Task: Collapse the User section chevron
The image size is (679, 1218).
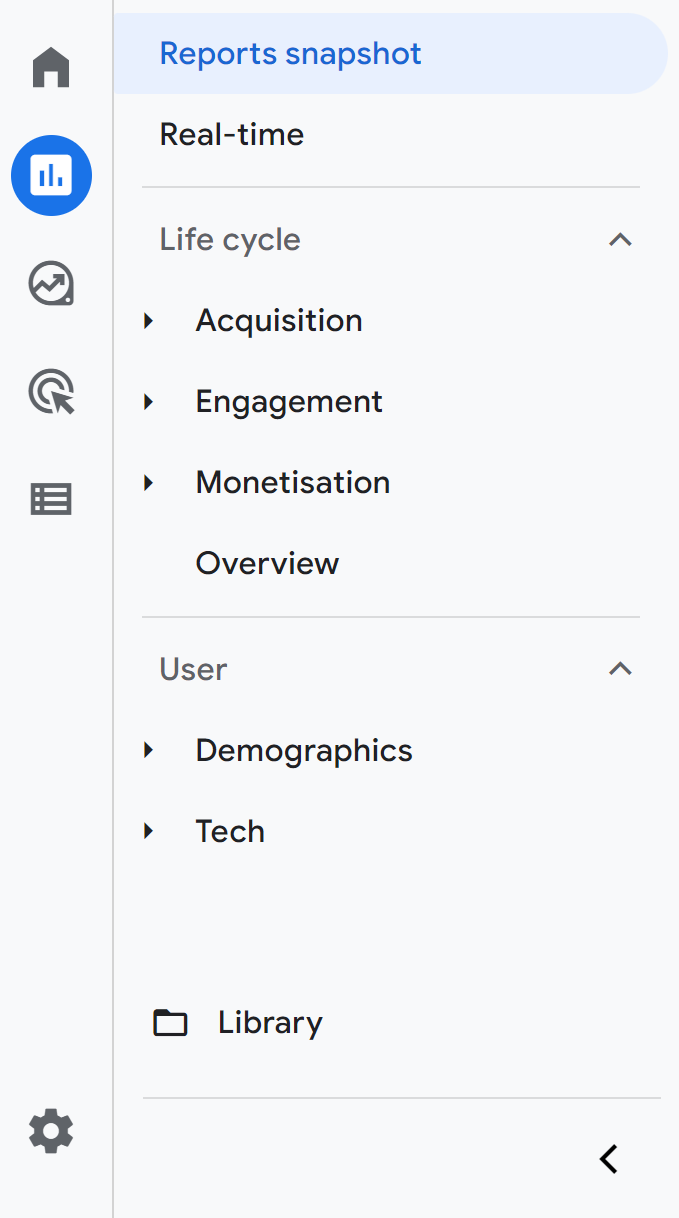Action: click(620, 669)
